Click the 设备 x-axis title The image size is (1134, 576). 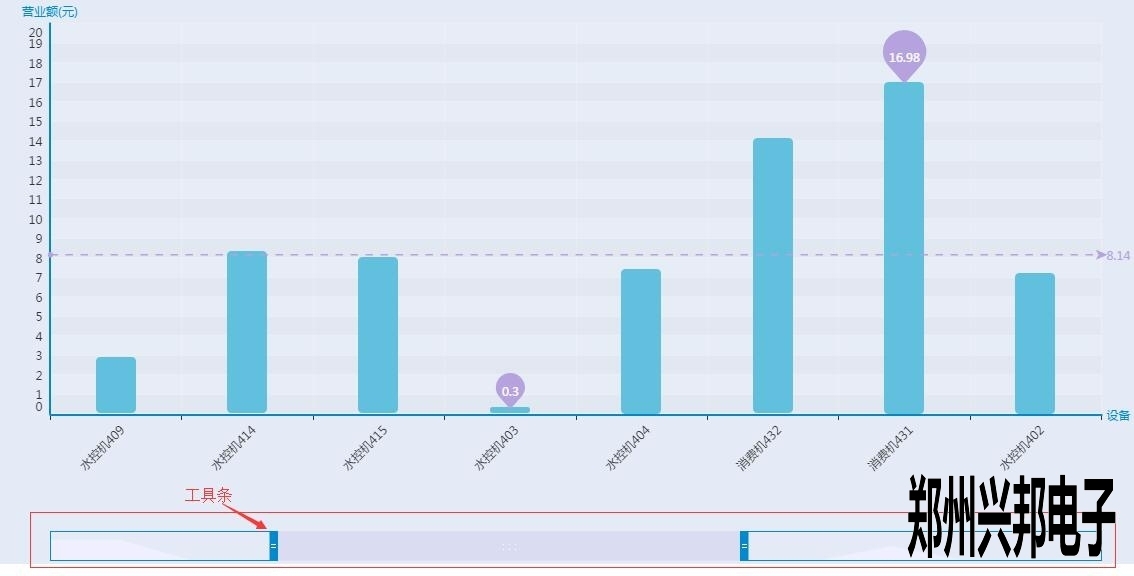click(x=1118, y=416)
